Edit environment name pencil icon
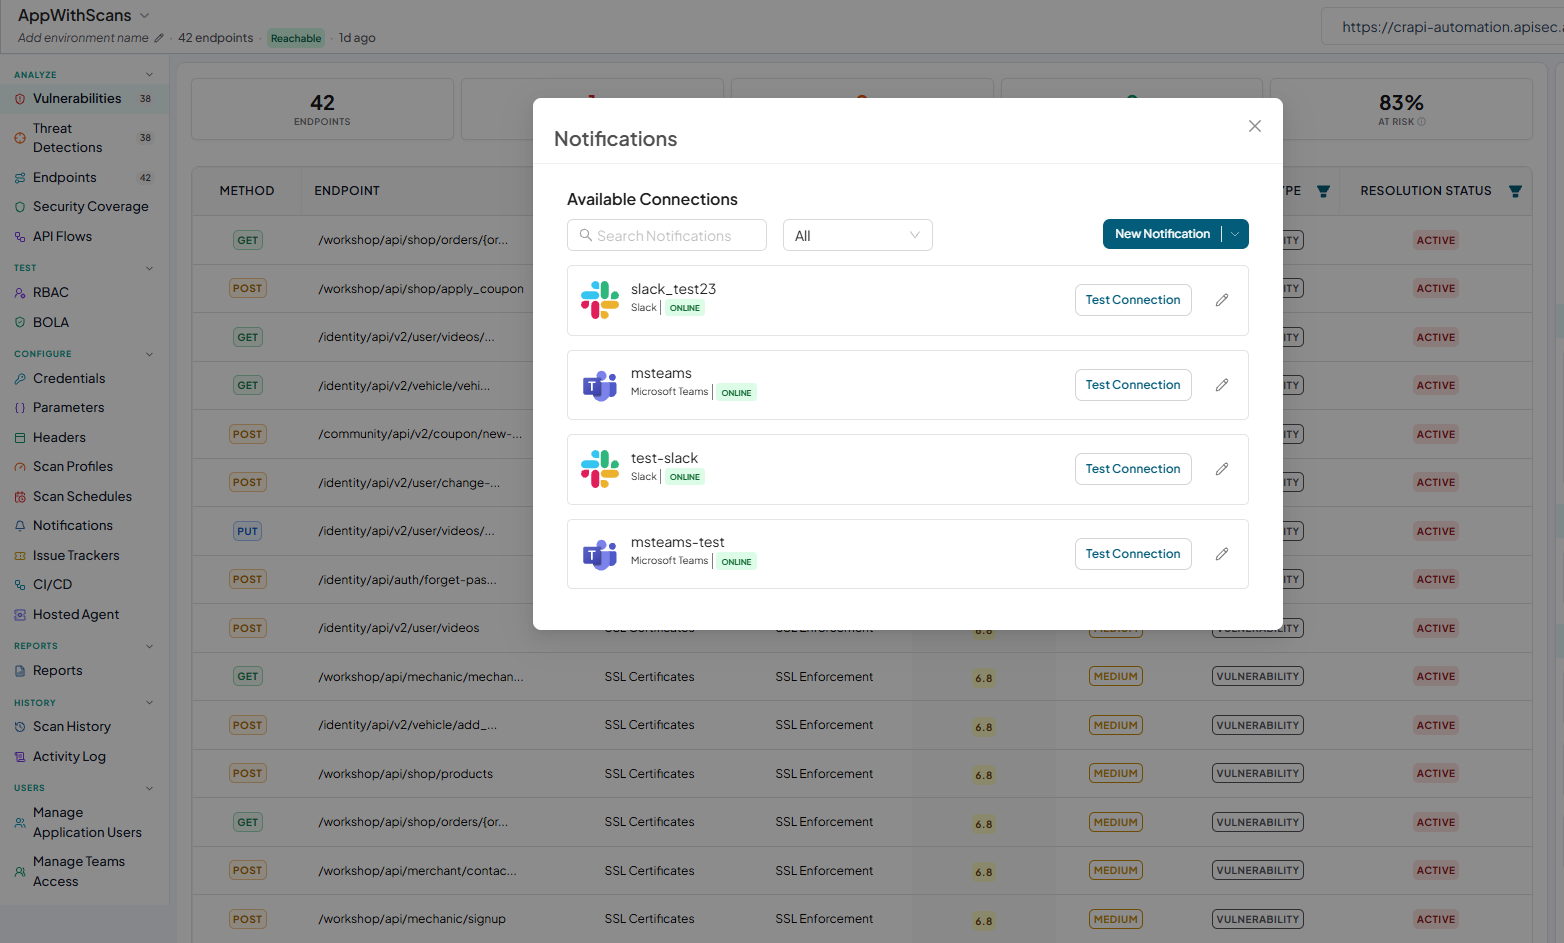Viewport: 1564px width, 943px height. click(x=159, y=38)
